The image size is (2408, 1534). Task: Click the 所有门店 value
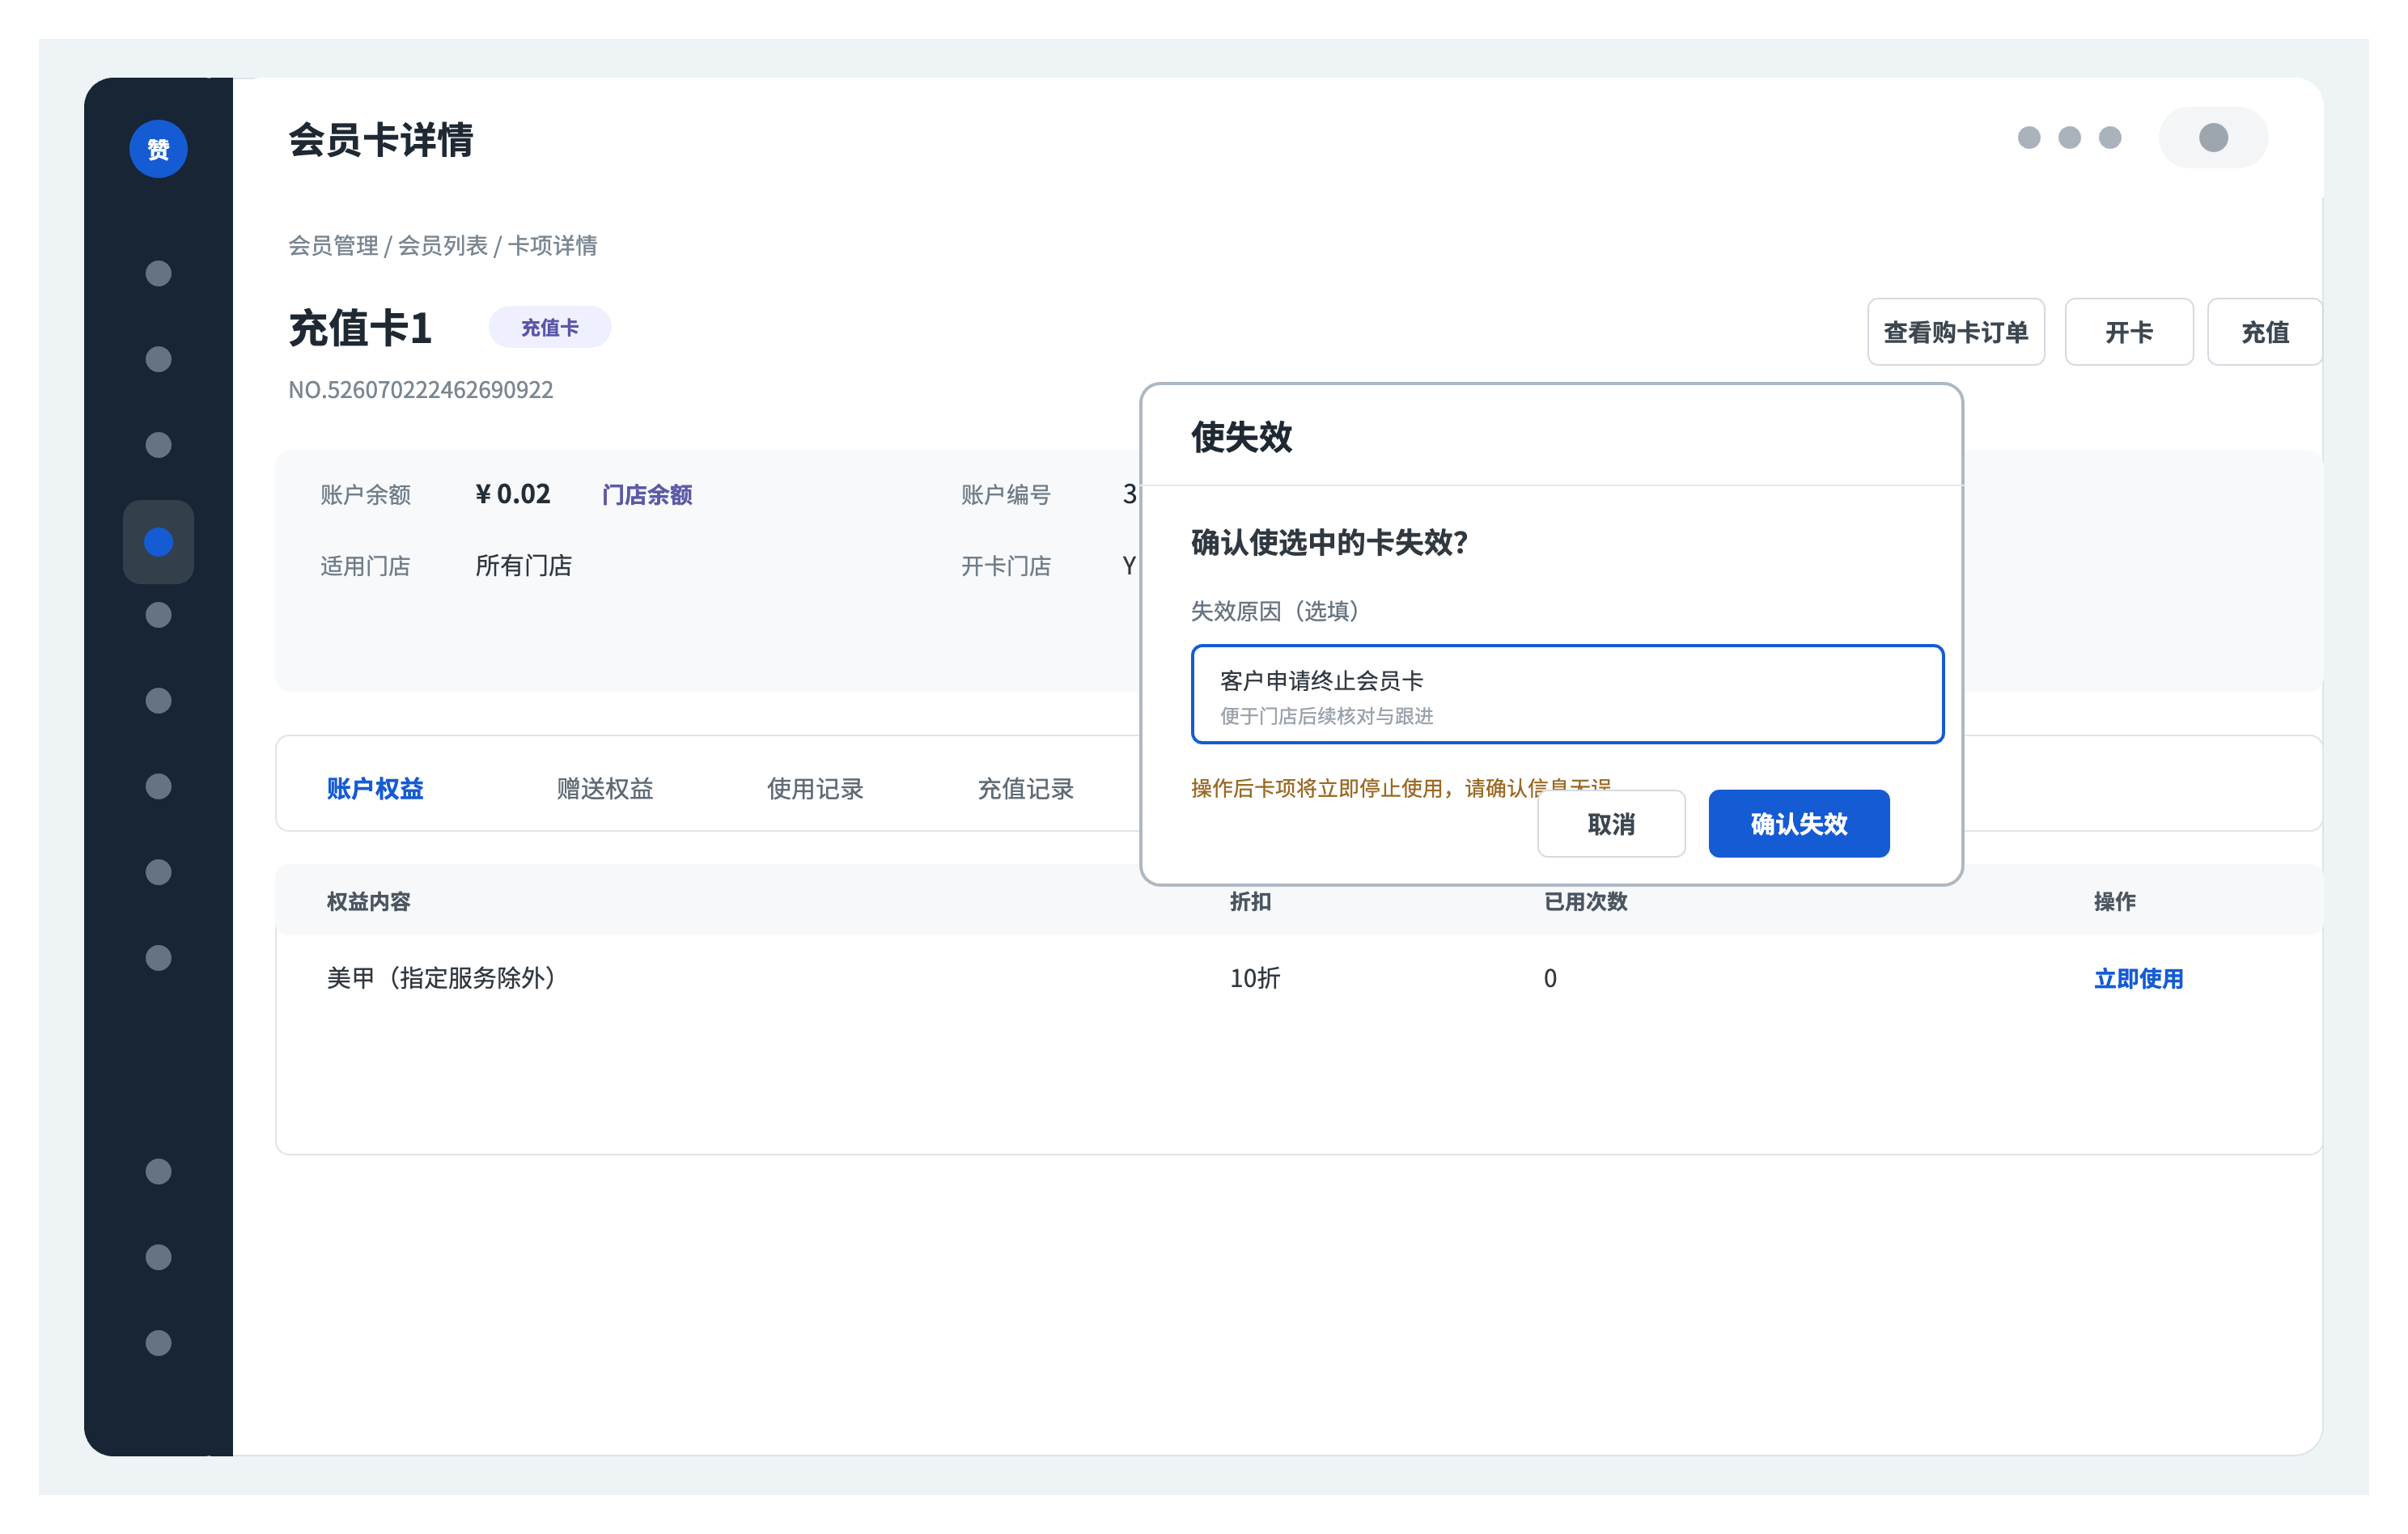(524, 565)
